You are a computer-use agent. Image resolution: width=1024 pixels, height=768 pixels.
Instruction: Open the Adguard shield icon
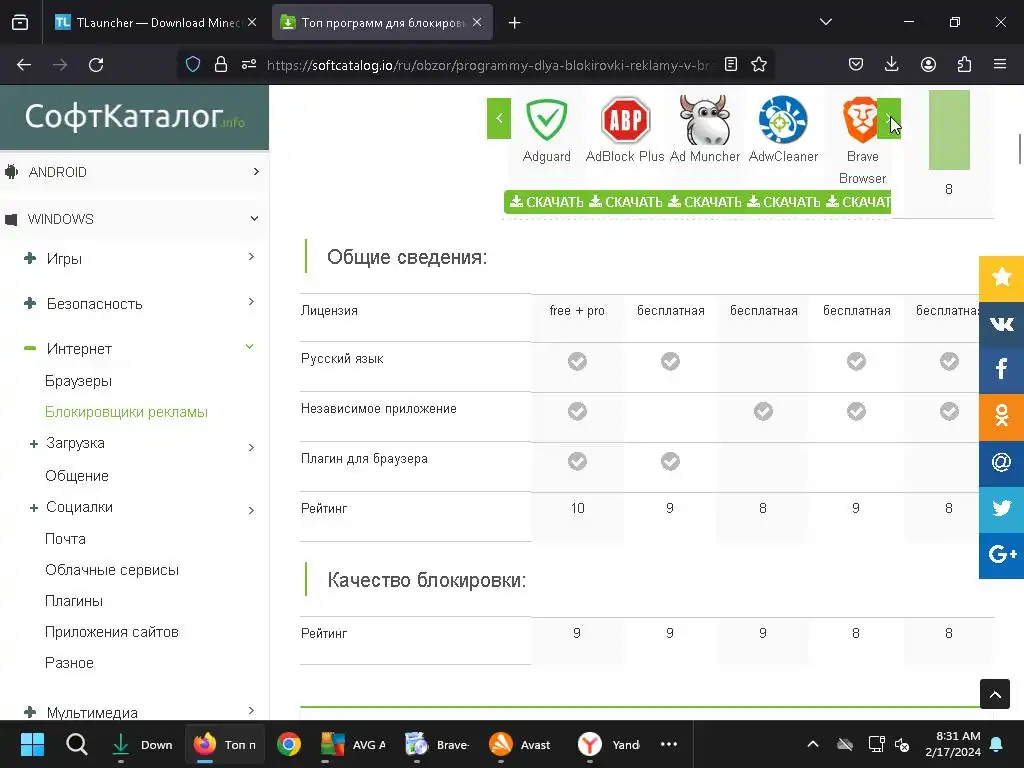[547, 120]
